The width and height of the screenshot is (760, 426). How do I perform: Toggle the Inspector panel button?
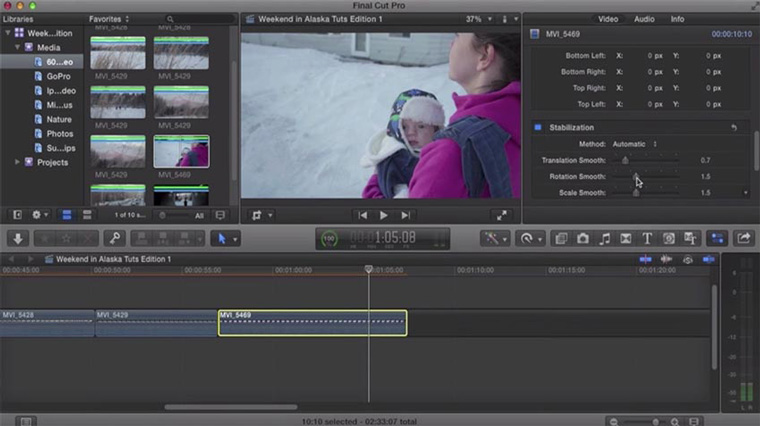coord(717,238)
